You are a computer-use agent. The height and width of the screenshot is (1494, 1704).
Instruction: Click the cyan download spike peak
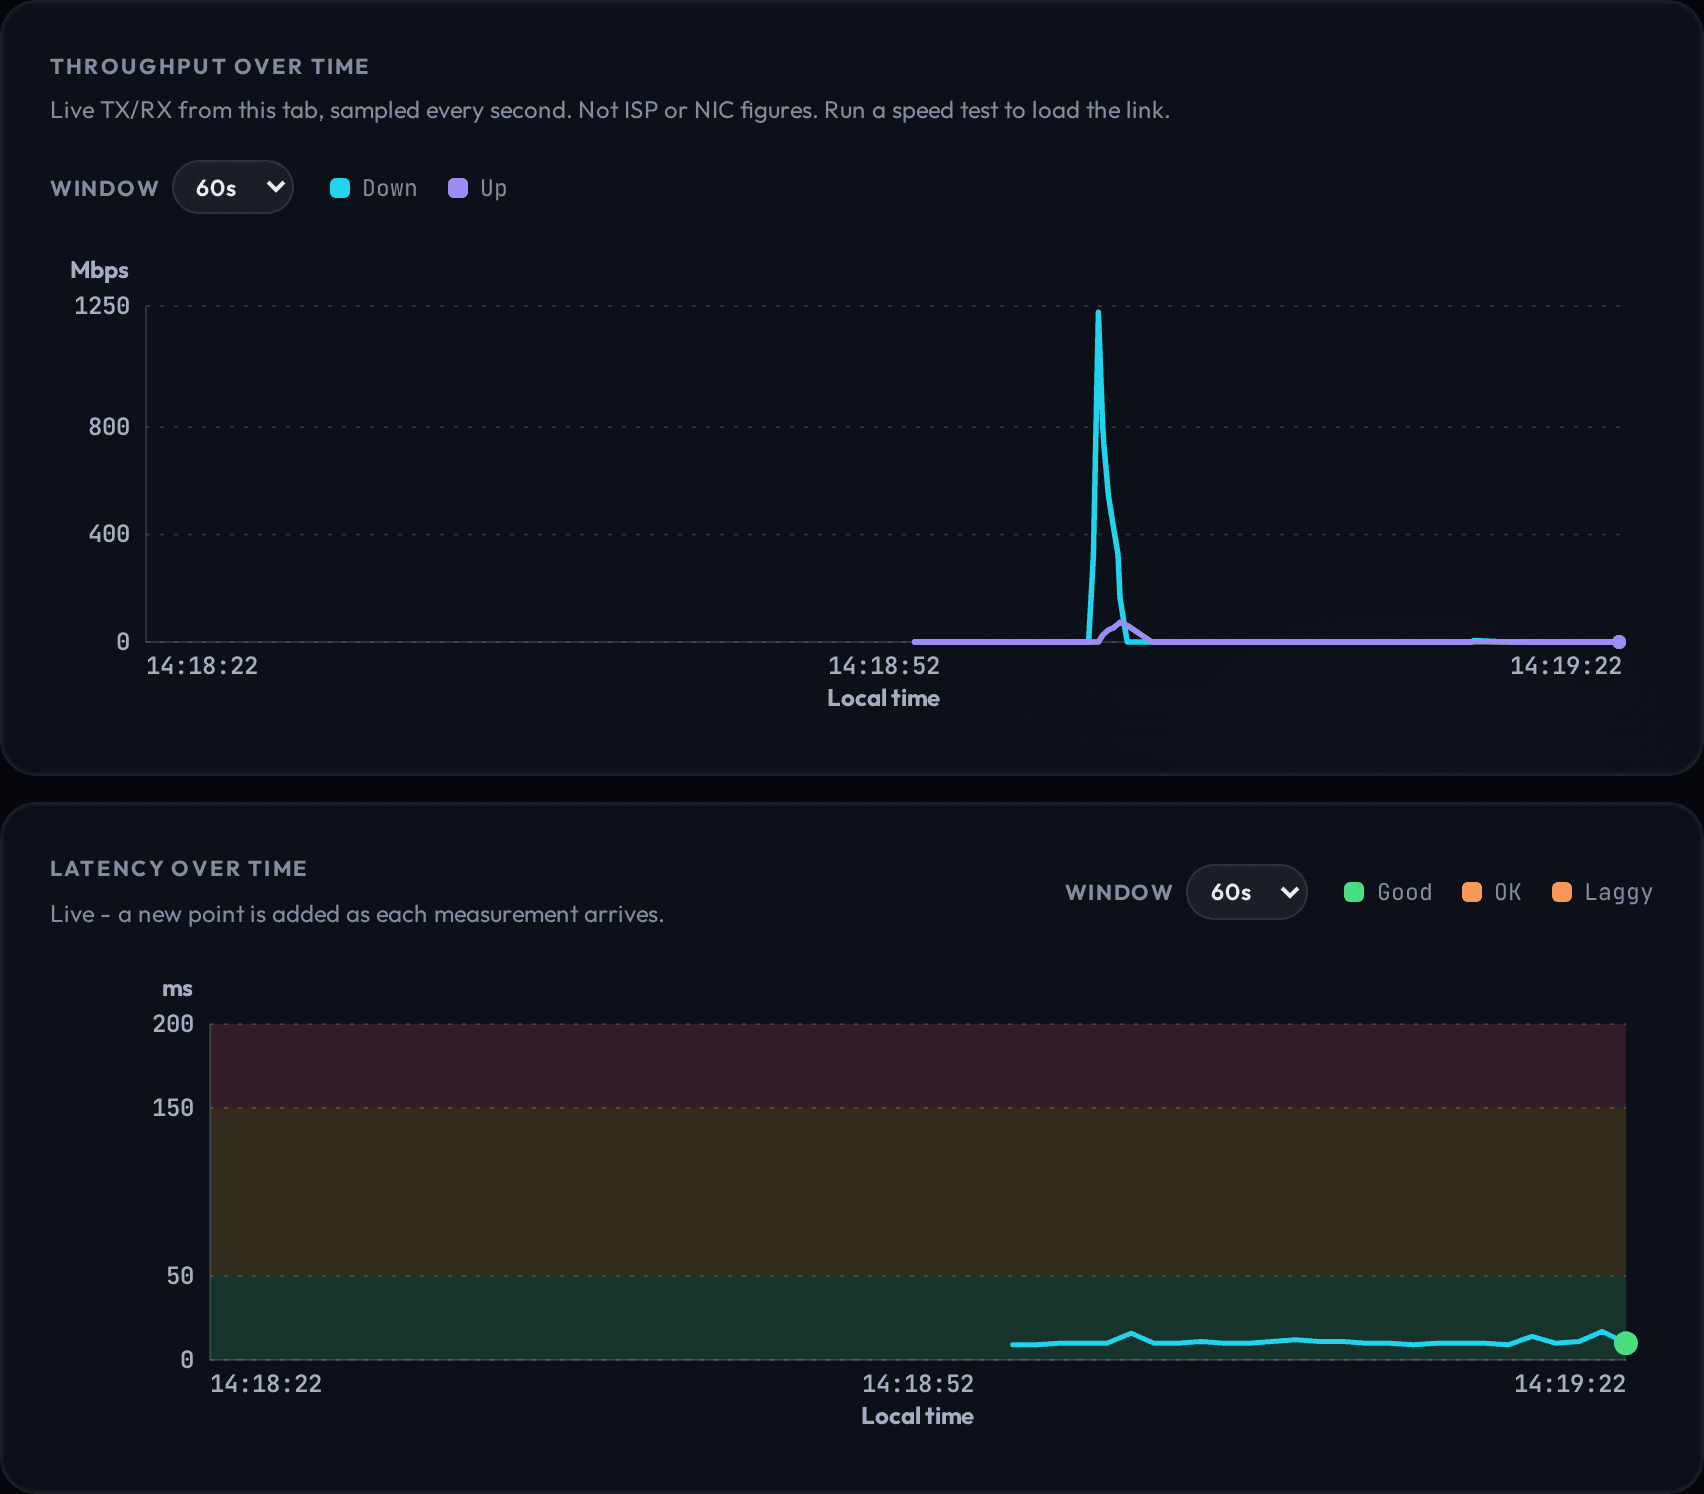coord(1098,314)
